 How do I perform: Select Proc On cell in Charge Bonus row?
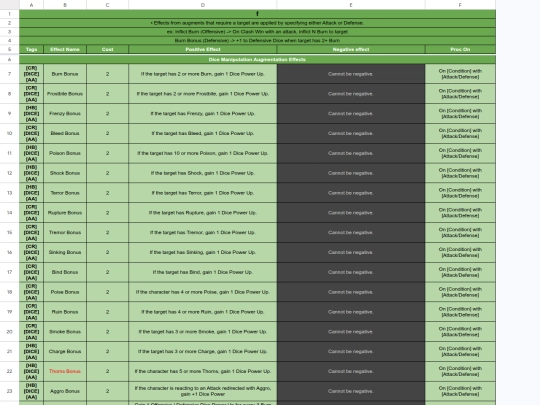pyautogui.click(x=460, y=352)
